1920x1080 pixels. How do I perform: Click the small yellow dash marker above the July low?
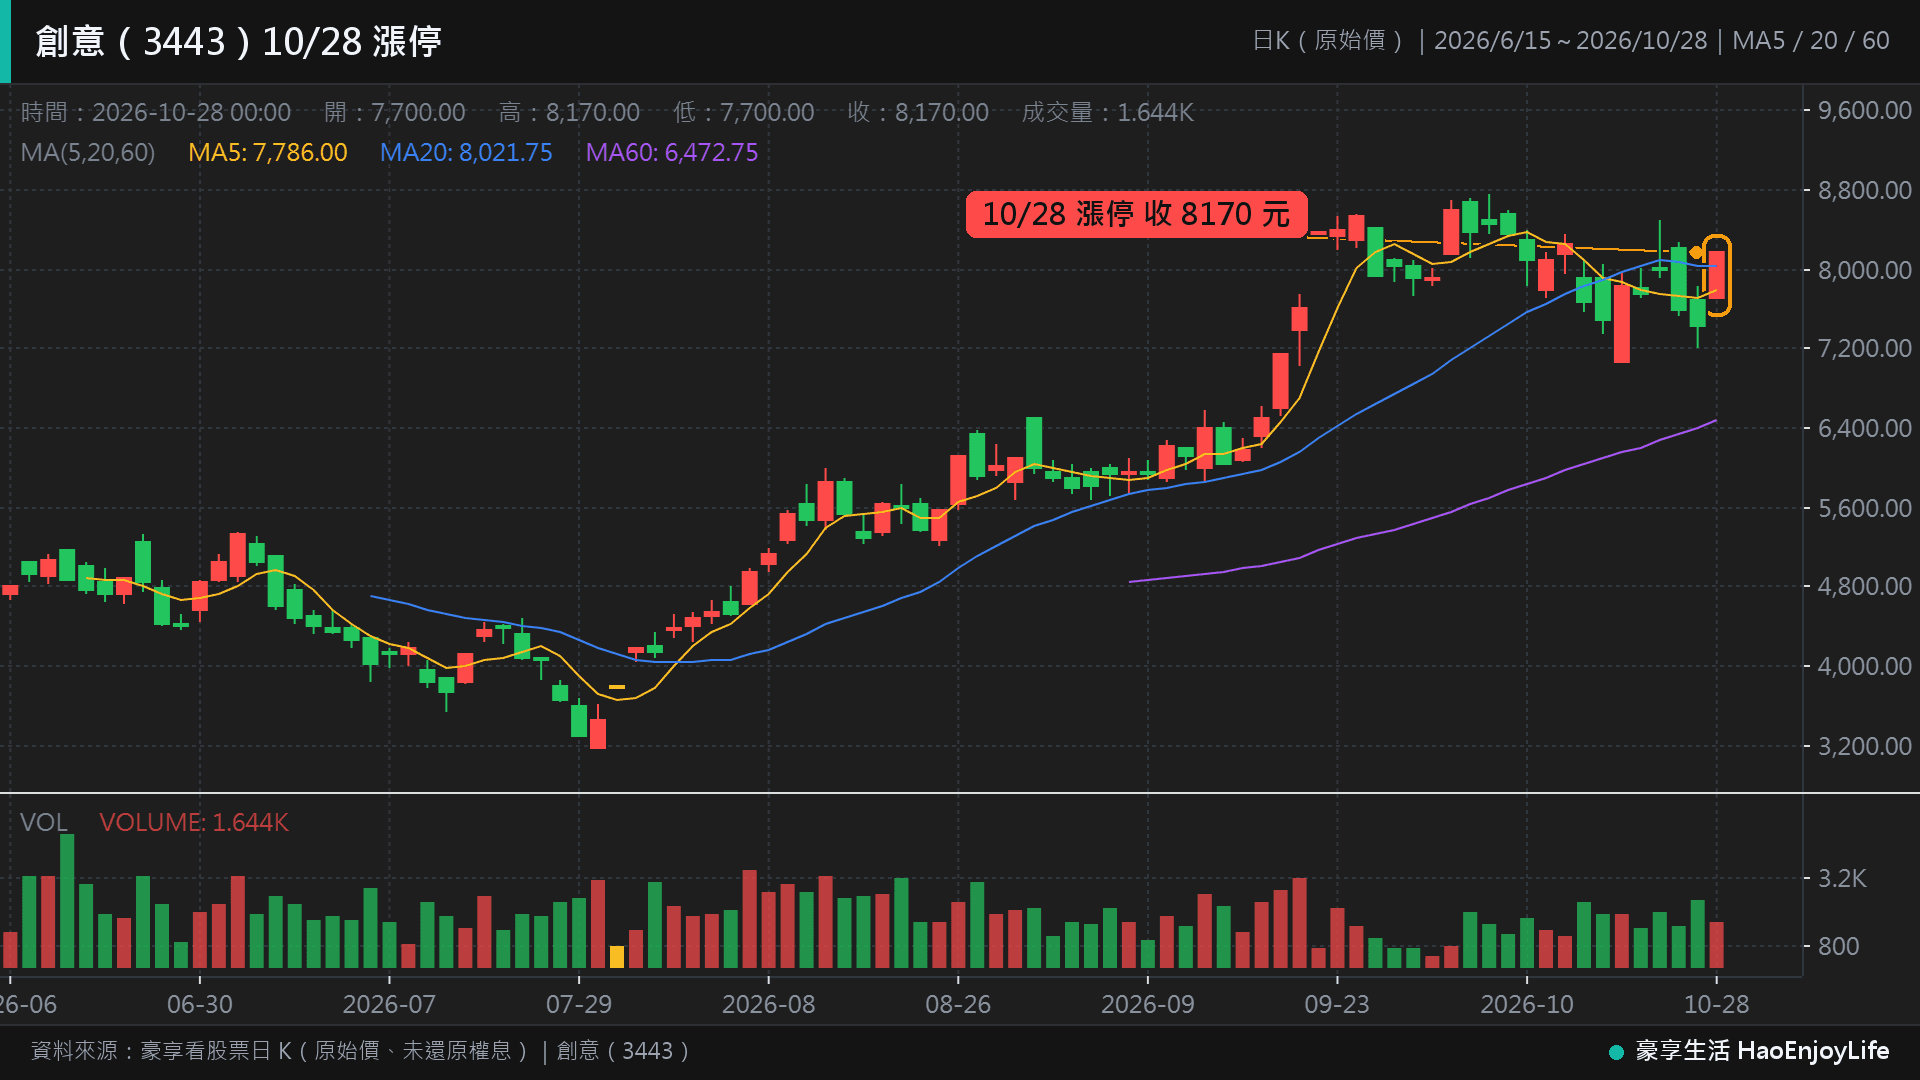pyautogui.click(x=617, y=687)
